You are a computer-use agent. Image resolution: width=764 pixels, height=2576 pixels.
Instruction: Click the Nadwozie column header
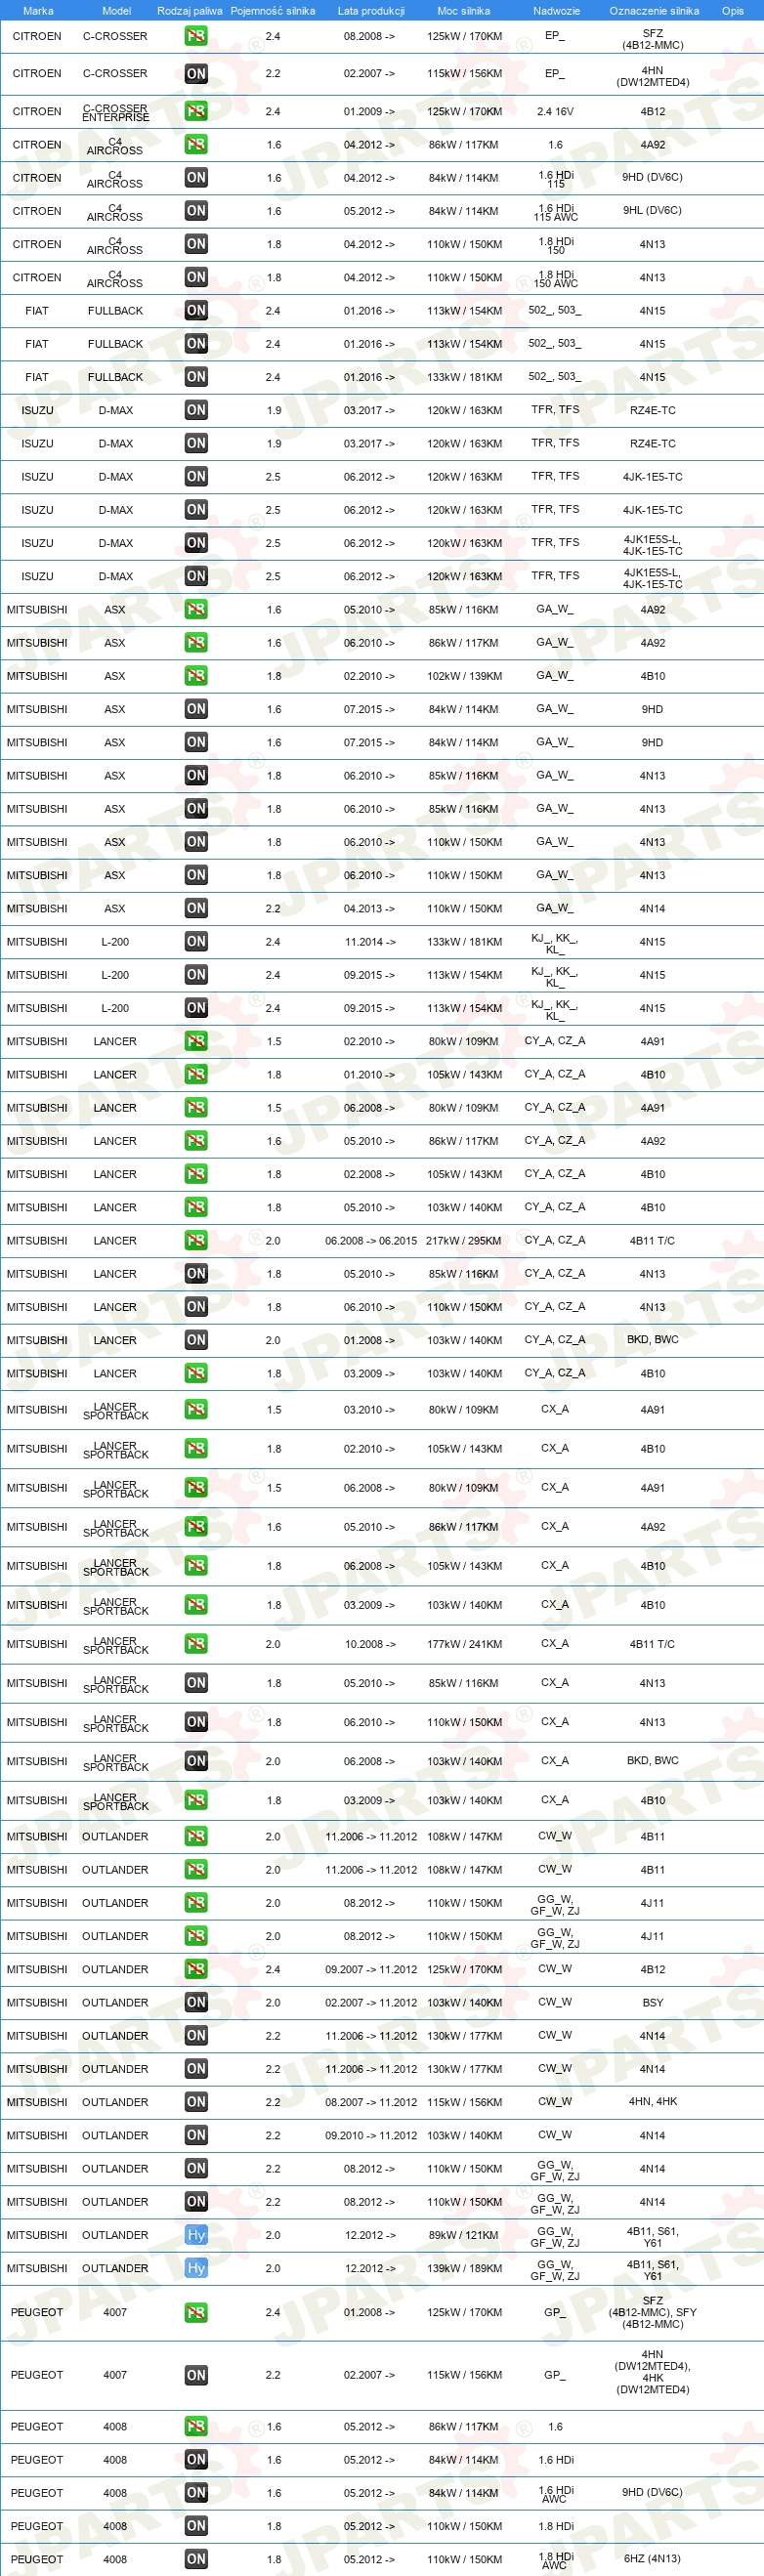[x=556, y=11]
